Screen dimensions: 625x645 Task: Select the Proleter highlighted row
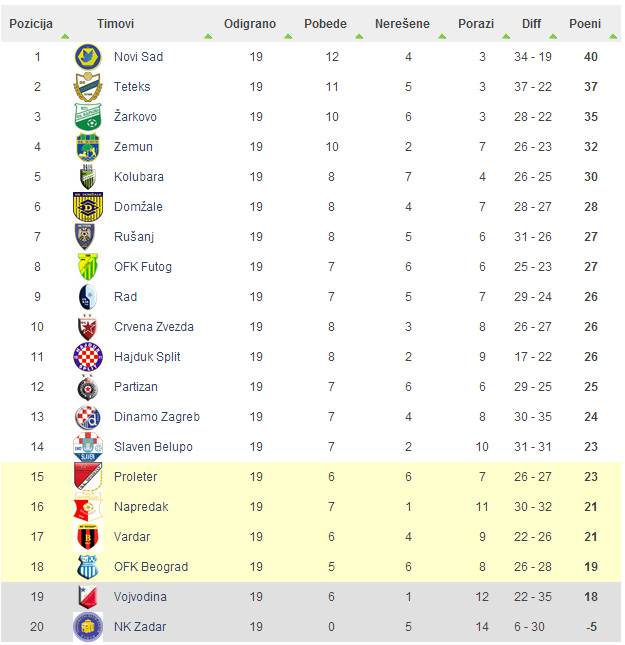[311, 477]
